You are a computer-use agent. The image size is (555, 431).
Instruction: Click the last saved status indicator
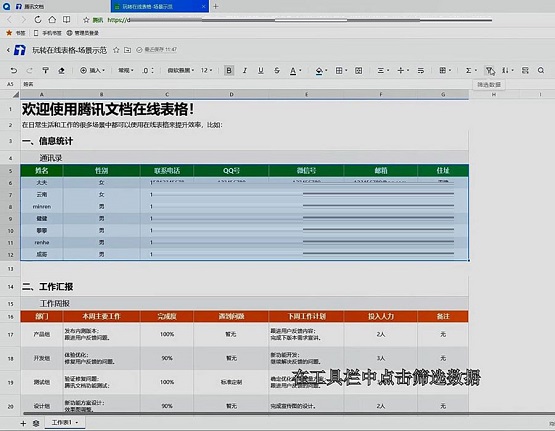click(x=156, y=50)
